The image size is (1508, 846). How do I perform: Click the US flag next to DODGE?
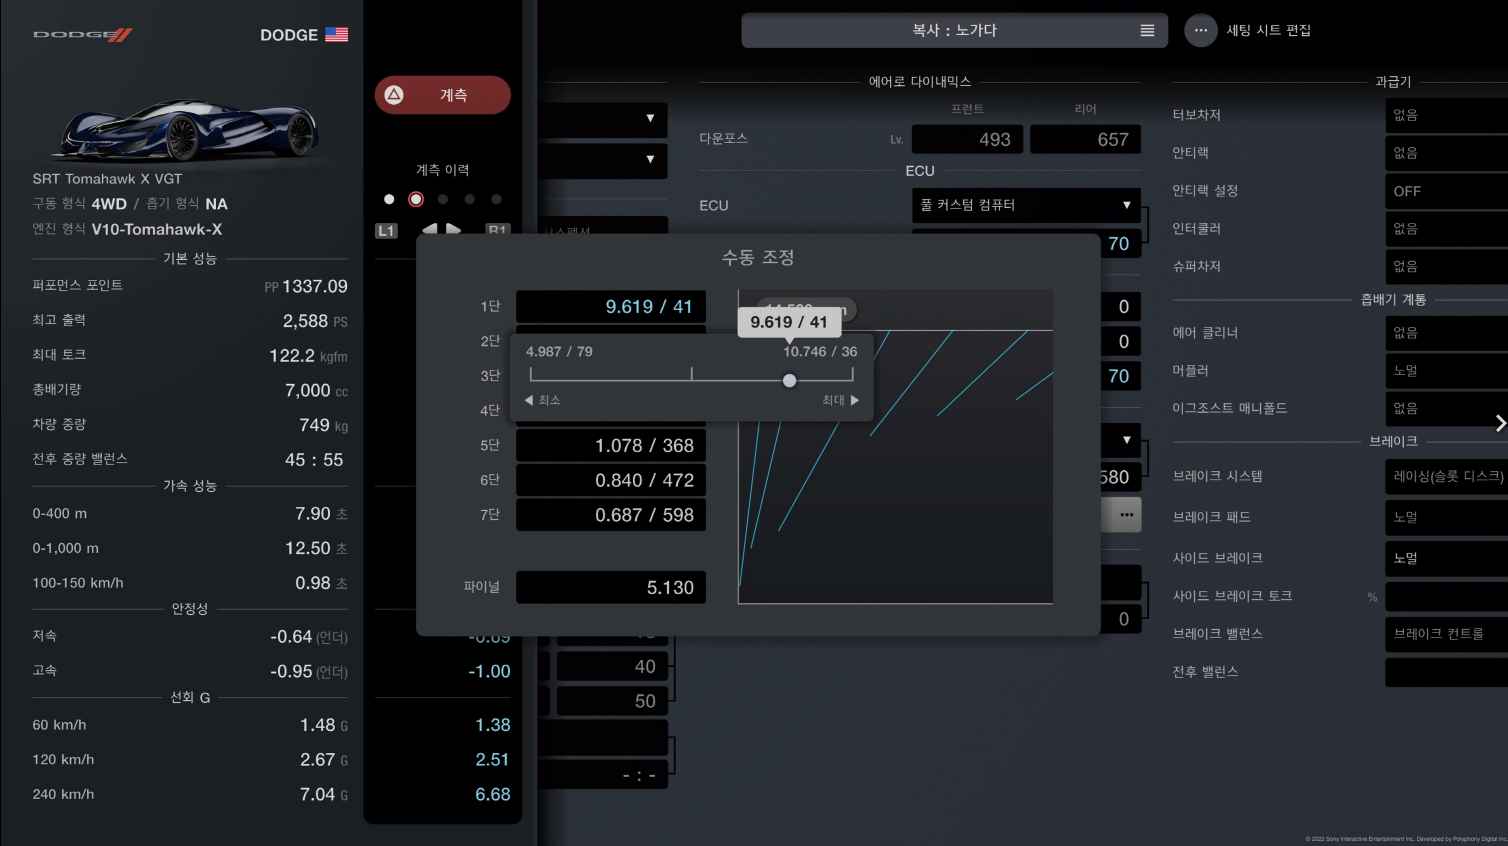pos(337,34)
